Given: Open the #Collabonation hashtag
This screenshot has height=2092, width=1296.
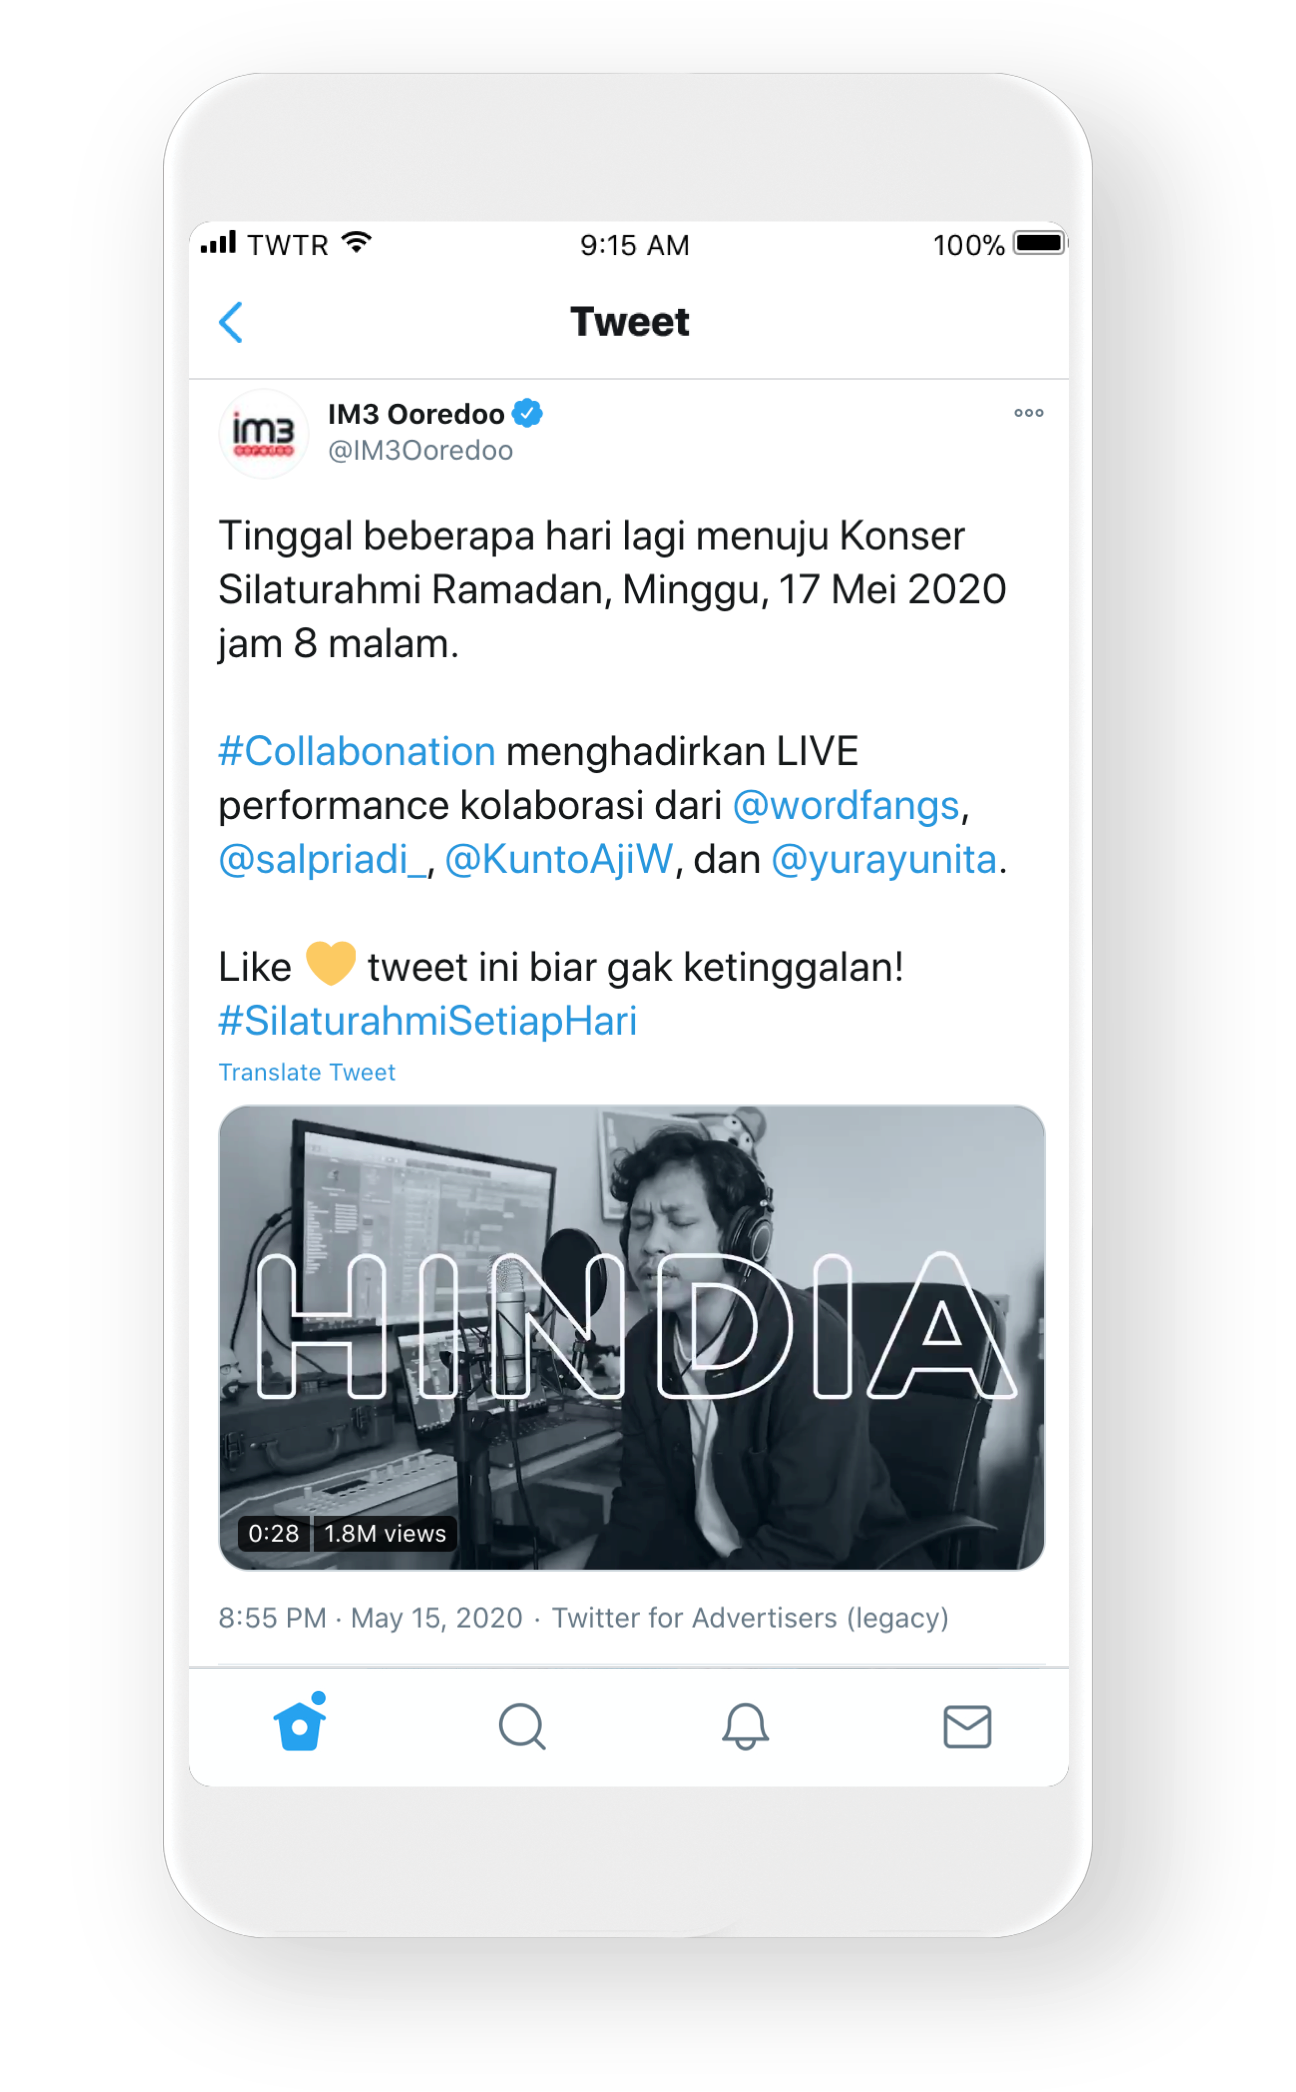Looking at the screenshot, I should [357, 751].
